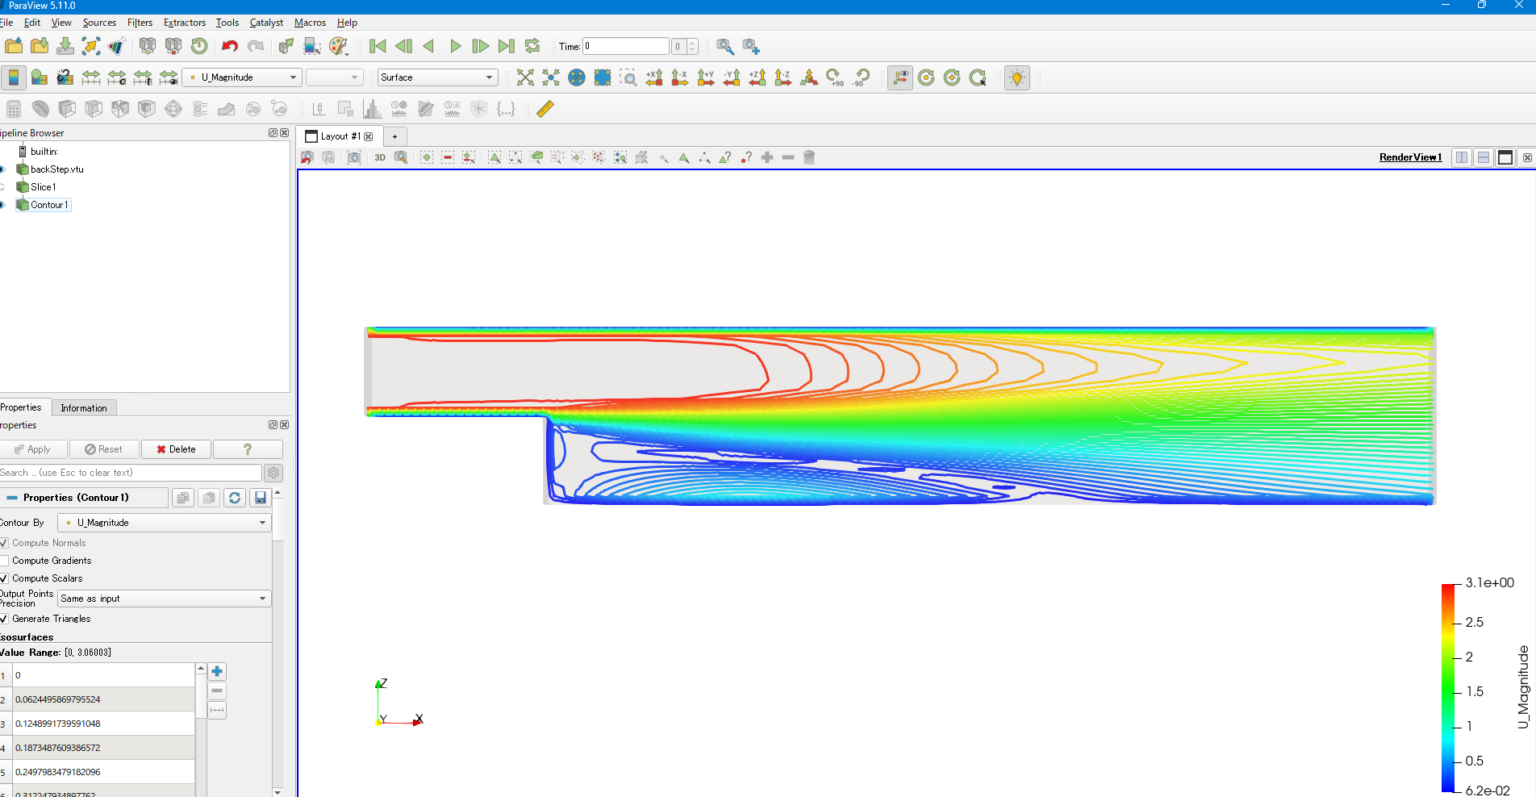This screenshot has width=1536, height=797.
Task: Rotate view 90 degrees clockwise
Action: [x=835, y=77]
